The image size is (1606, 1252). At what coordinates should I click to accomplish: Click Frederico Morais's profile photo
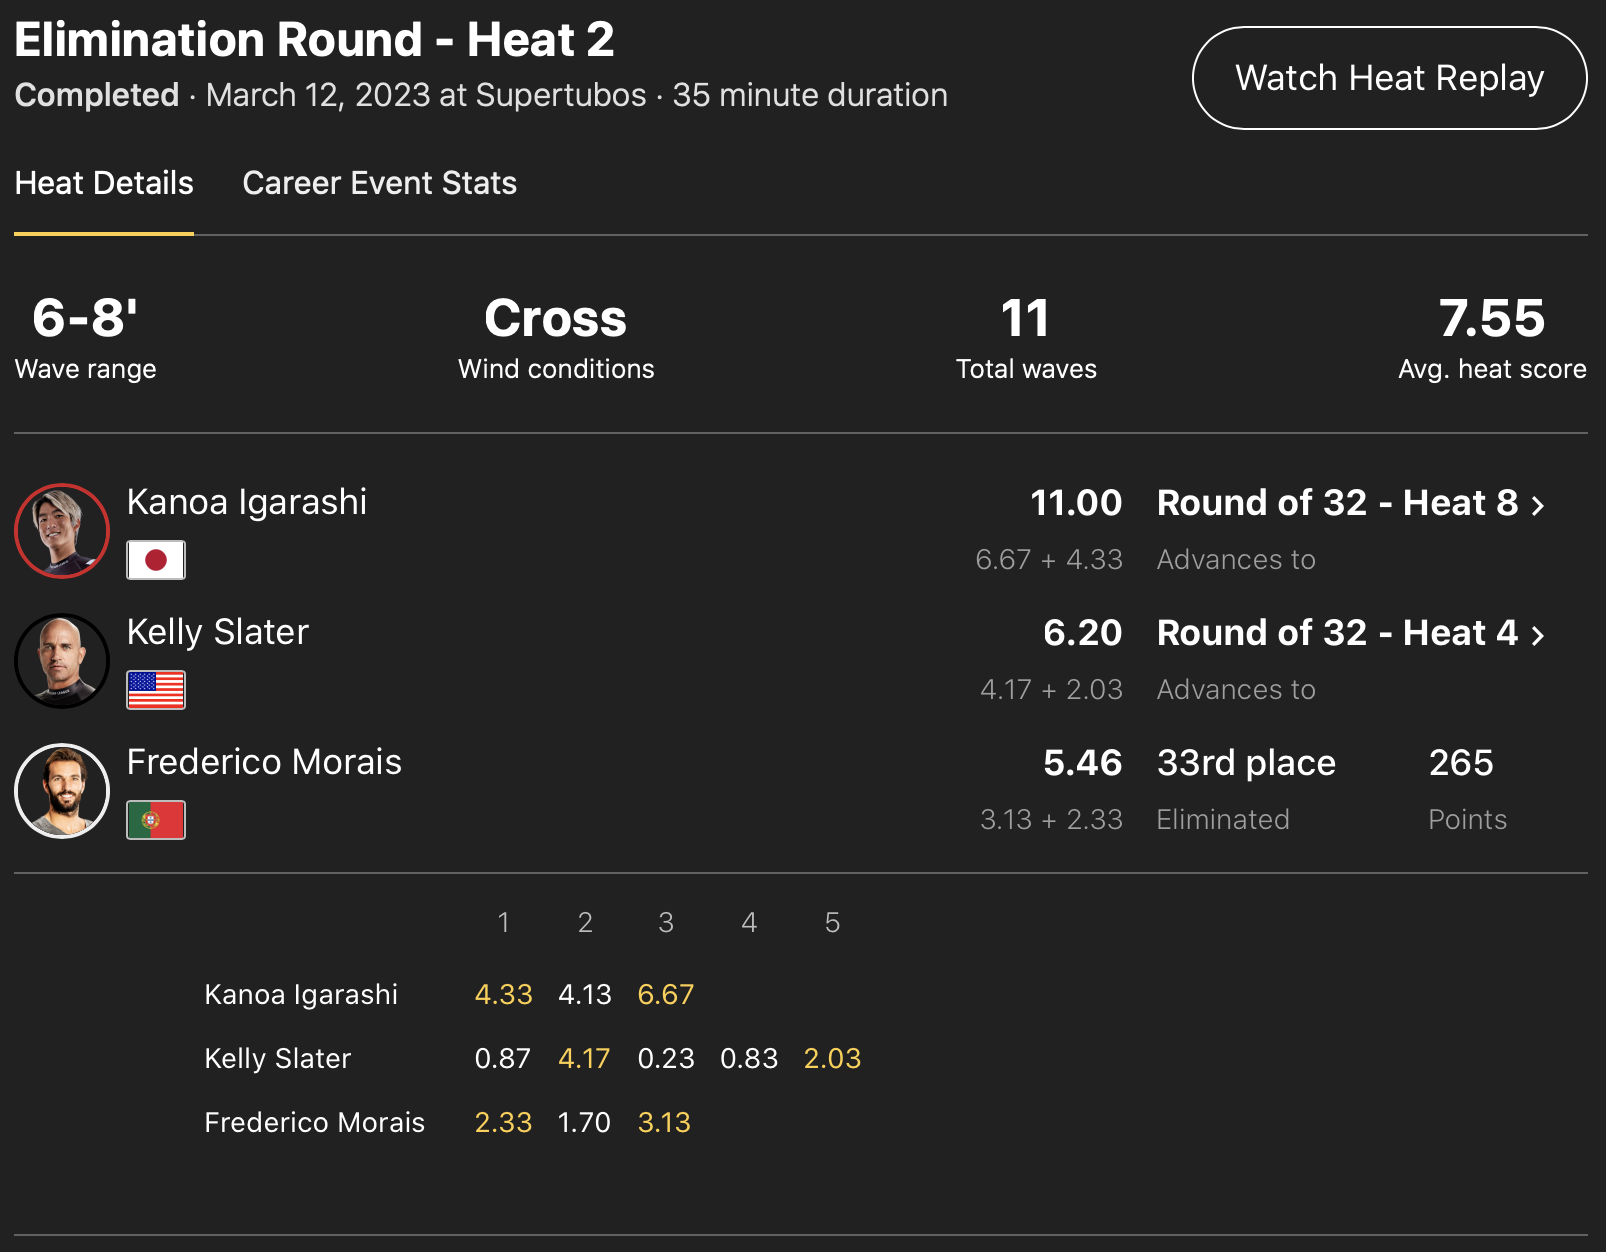[62, 791]
